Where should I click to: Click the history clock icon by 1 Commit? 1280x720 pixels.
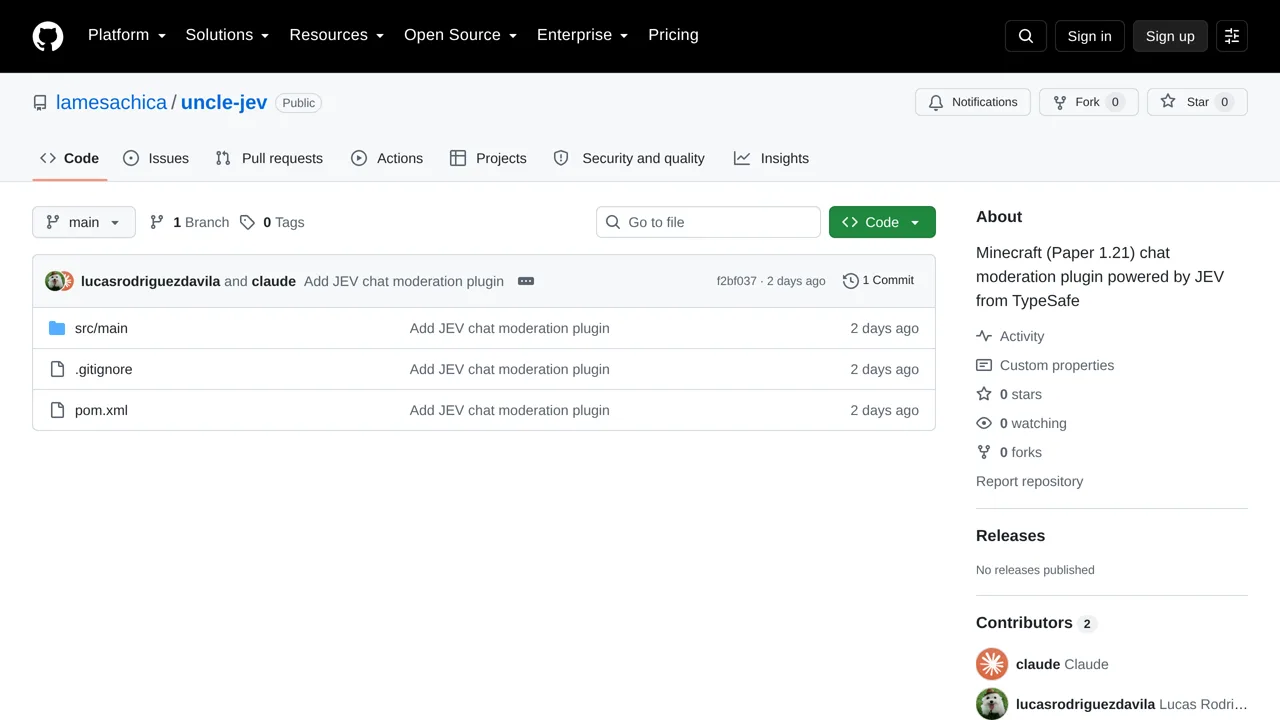click(851, 281)
